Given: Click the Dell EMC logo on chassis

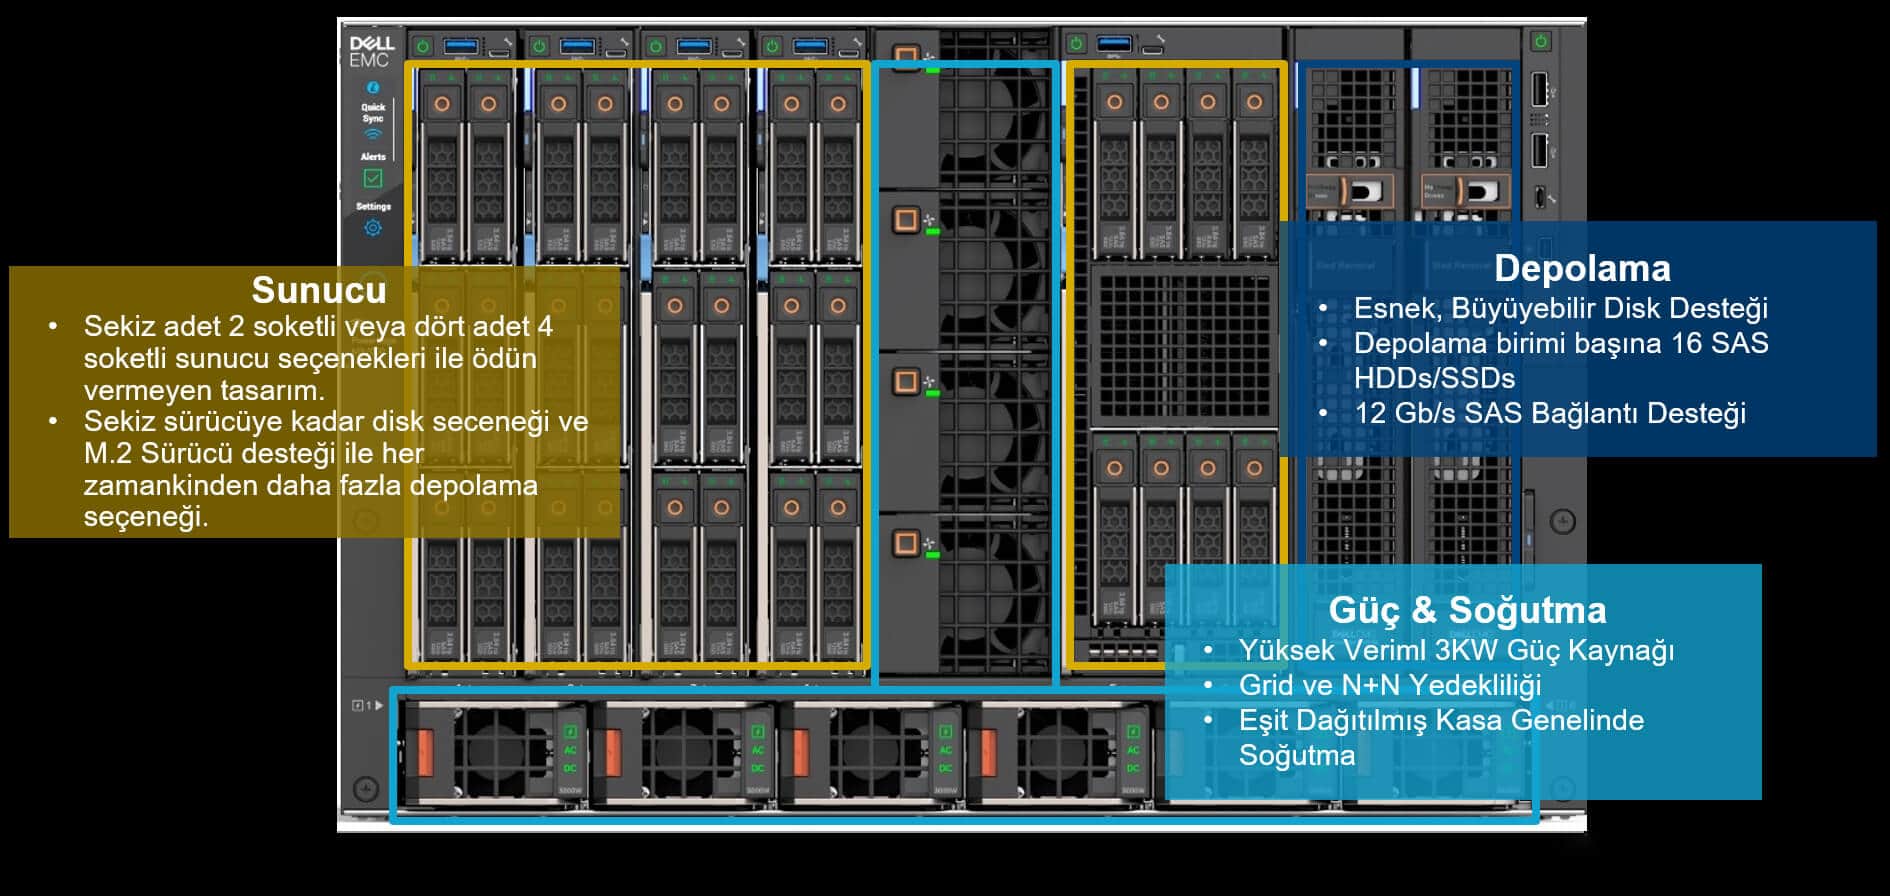Looking at the screenshot, I should (371, 52).
